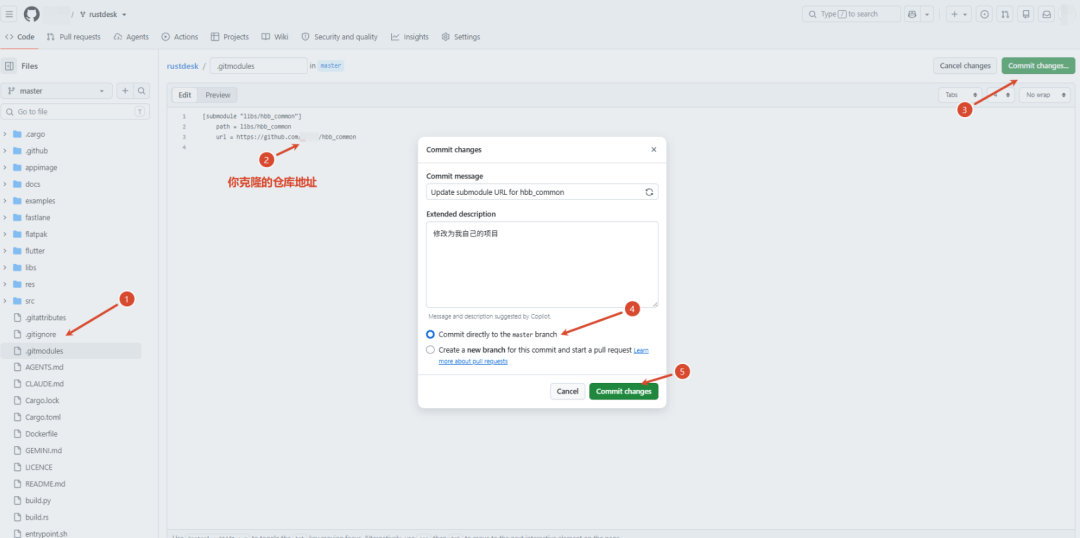Open the create new plus menu

958,14
